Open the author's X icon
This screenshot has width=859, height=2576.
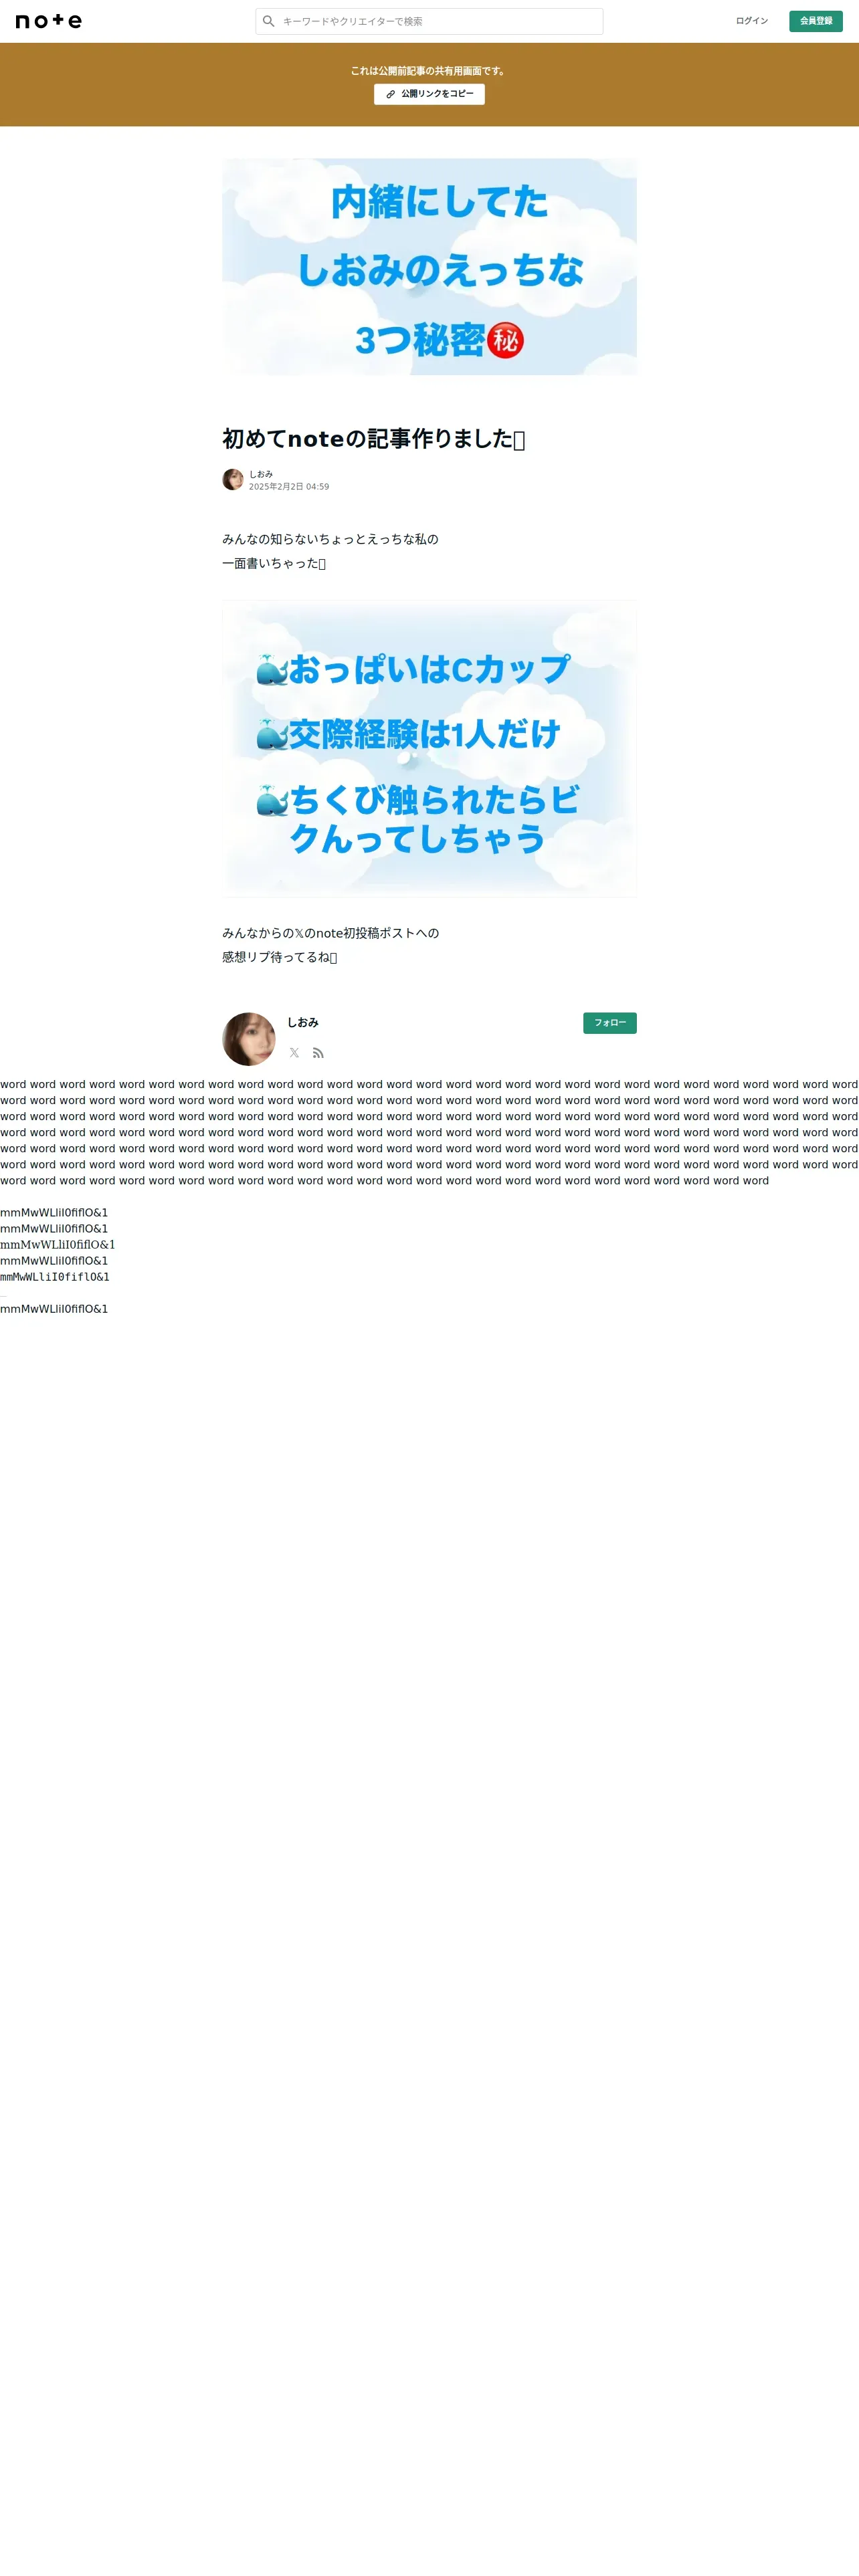point(294,1053)
